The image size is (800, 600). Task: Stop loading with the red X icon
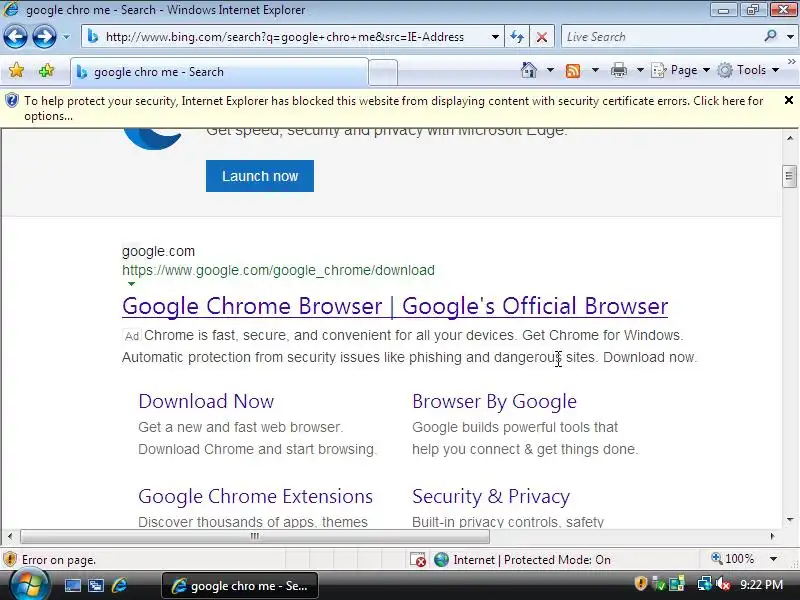click(542, 37)
